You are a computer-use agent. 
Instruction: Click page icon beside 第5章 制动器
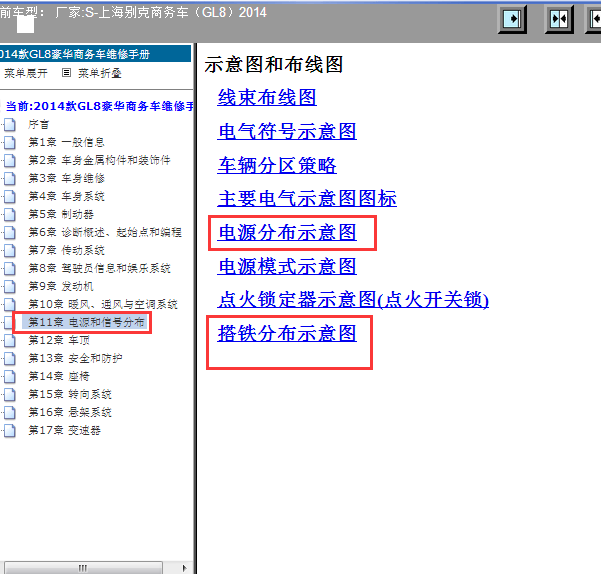click(x=10, y=215)
